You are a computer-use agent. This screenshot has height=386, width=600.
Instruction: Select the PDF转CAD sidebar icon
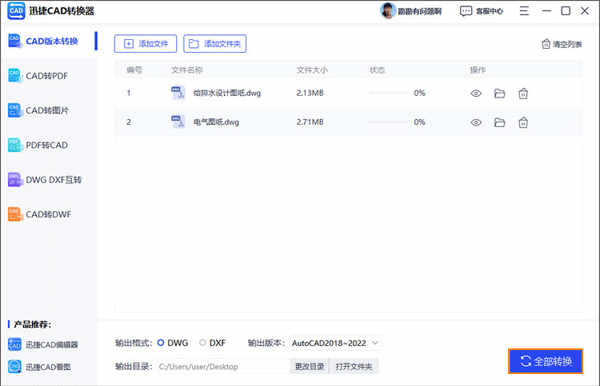[15, 145]
